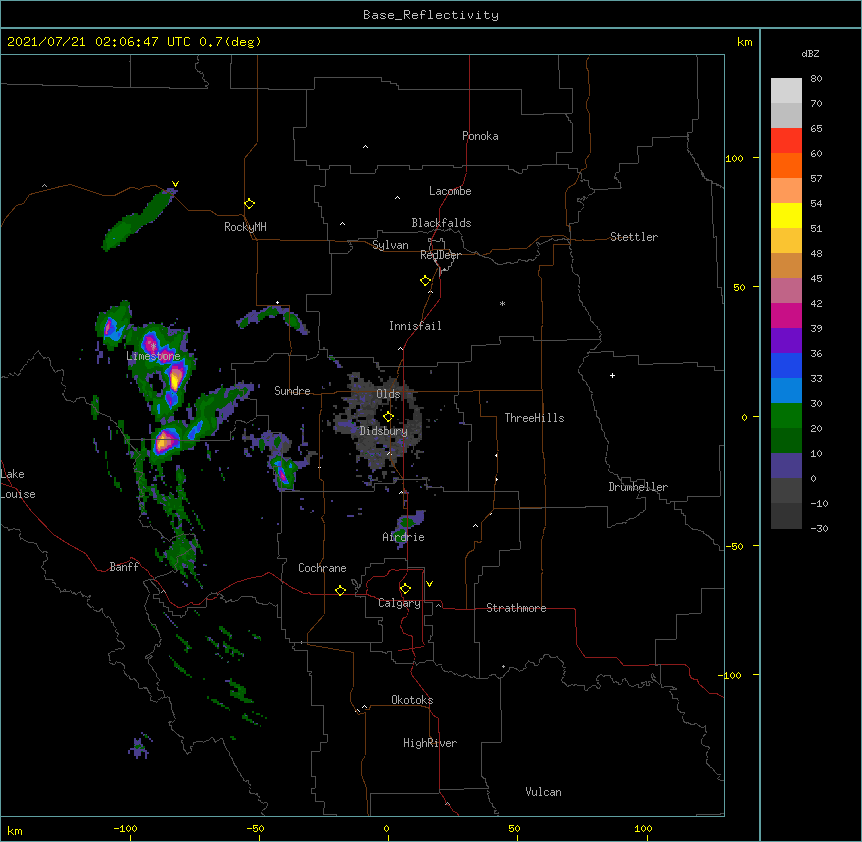
Task: Click the yellow diamond marker below Cochrane
Action: pyautogui.click(x=340, y=590)
